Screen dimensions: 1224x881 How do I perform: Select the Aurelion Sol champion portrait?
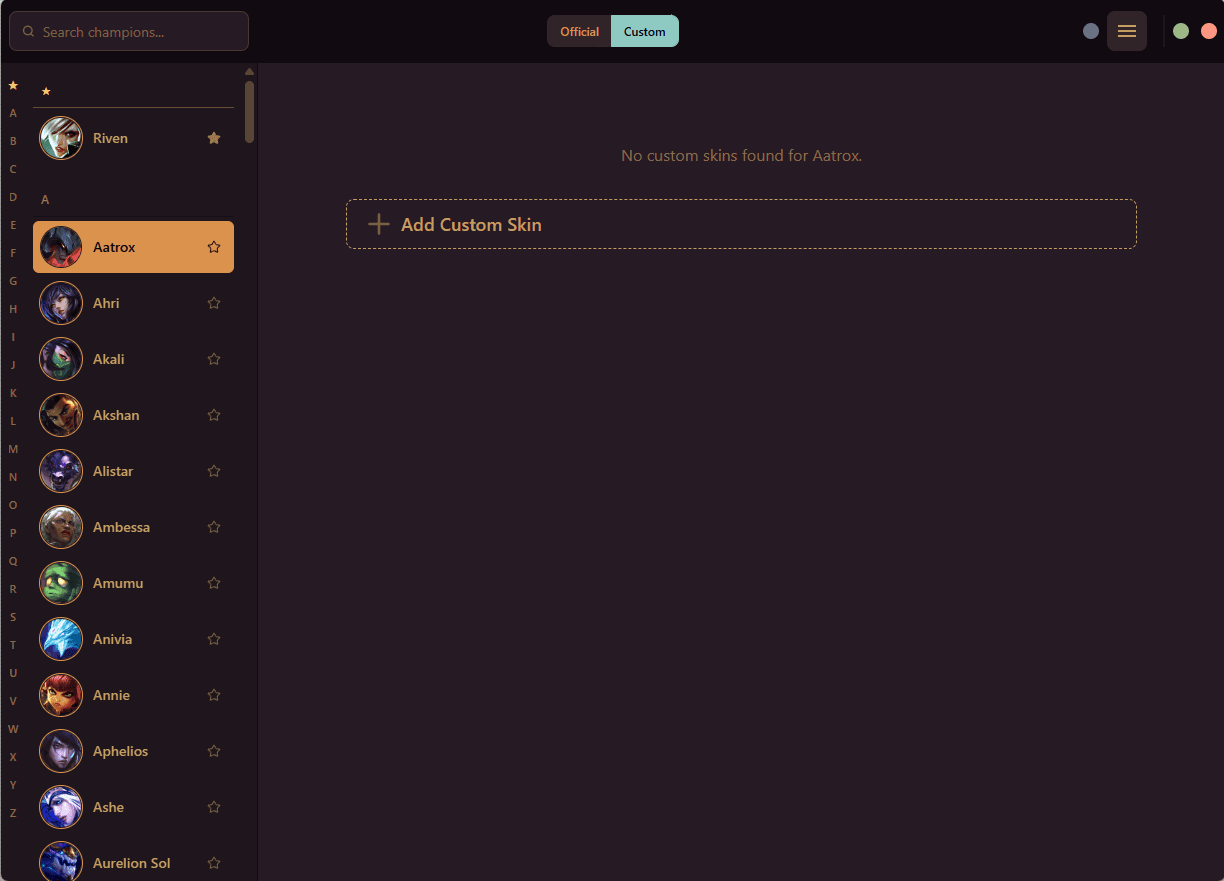[x=61, y=861]
